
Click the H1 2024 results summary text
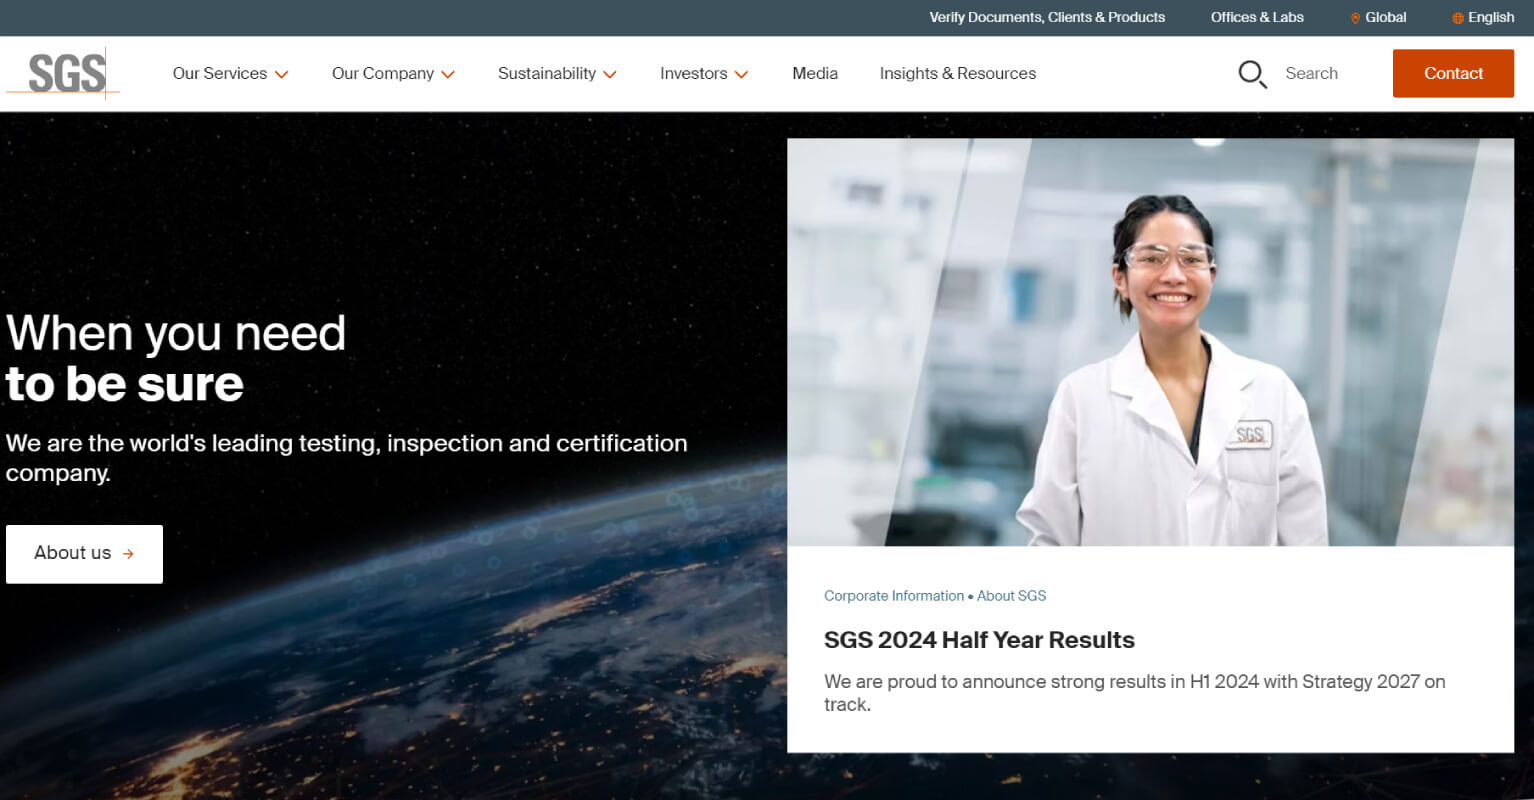1134,693
